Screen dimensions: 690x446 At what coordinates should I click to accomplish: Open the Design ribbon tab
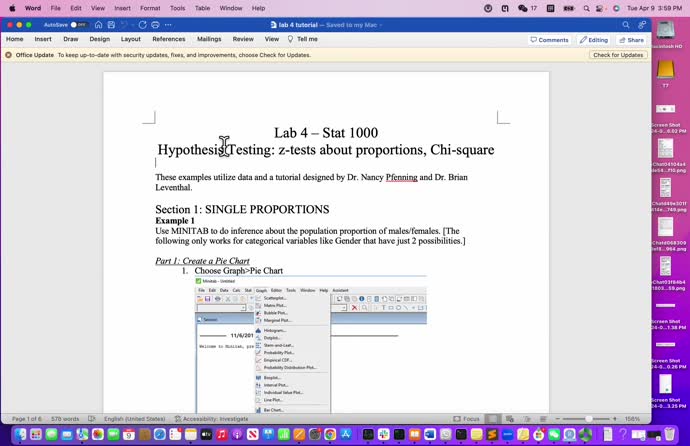click(x=99, y=39)
